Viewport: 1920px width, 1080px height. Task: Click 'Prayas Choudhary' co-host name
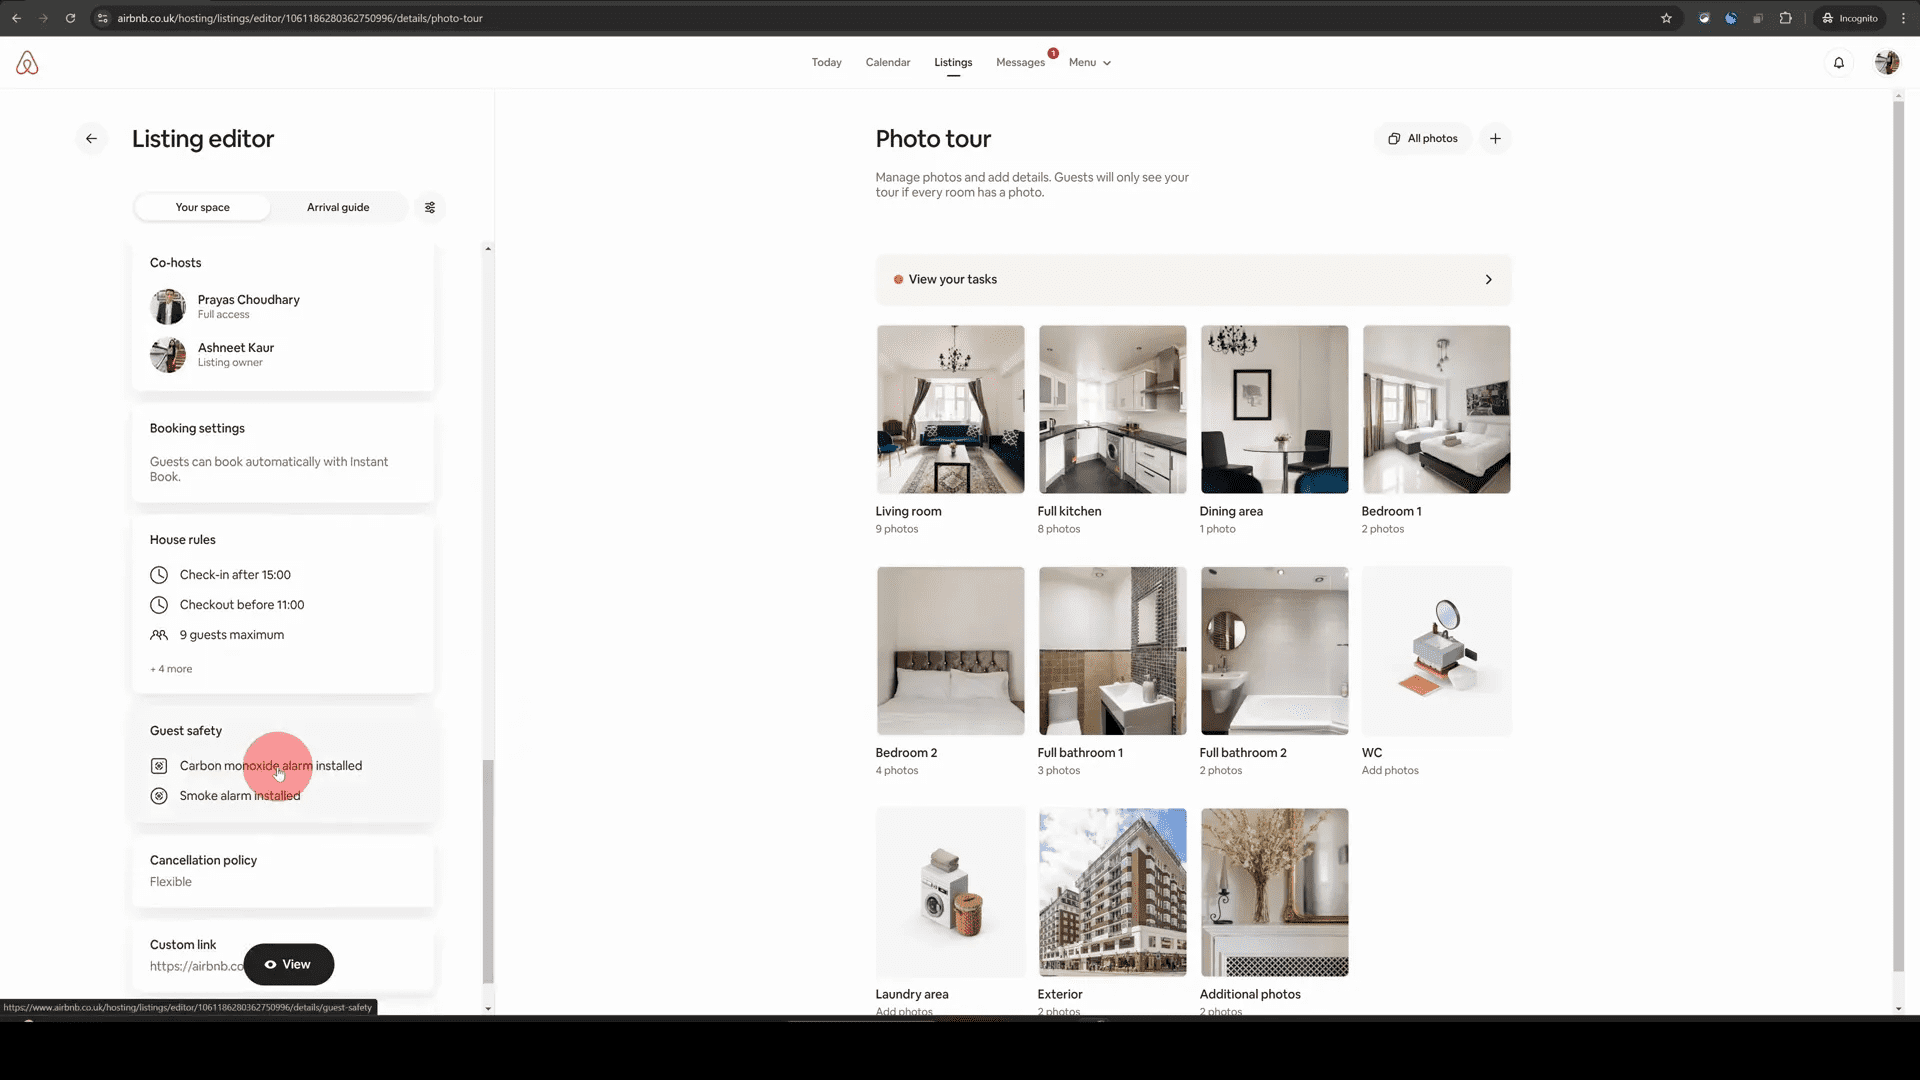[x=249, y=300]
